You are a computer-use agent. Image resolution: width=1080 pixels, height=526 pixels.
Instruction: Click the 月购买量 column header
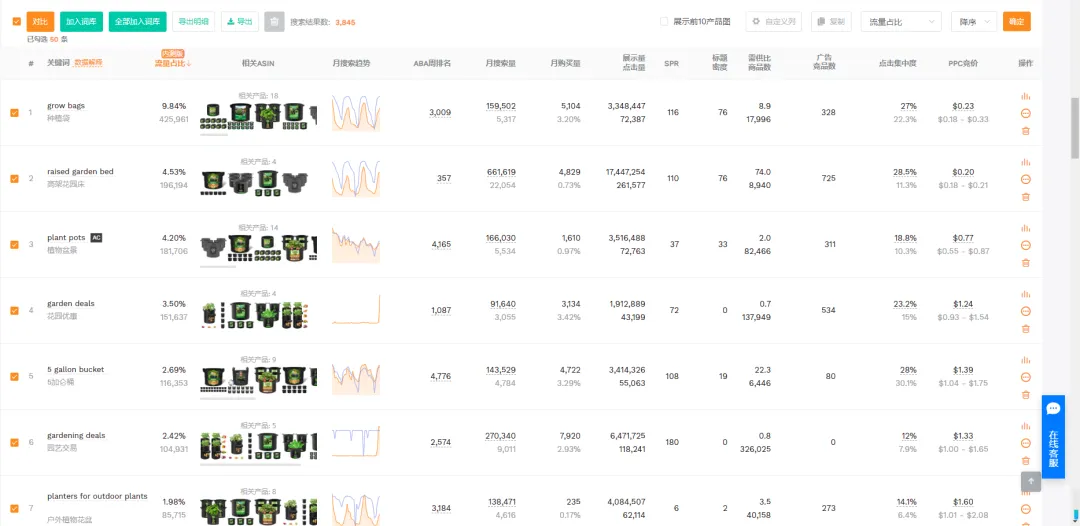pos(565,63)
